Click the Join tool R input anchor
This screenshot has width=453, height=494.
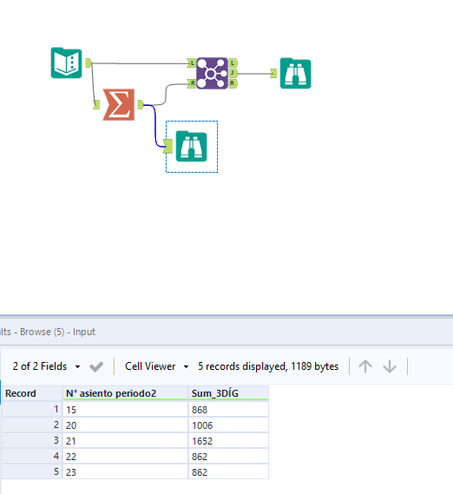point(192,83)
